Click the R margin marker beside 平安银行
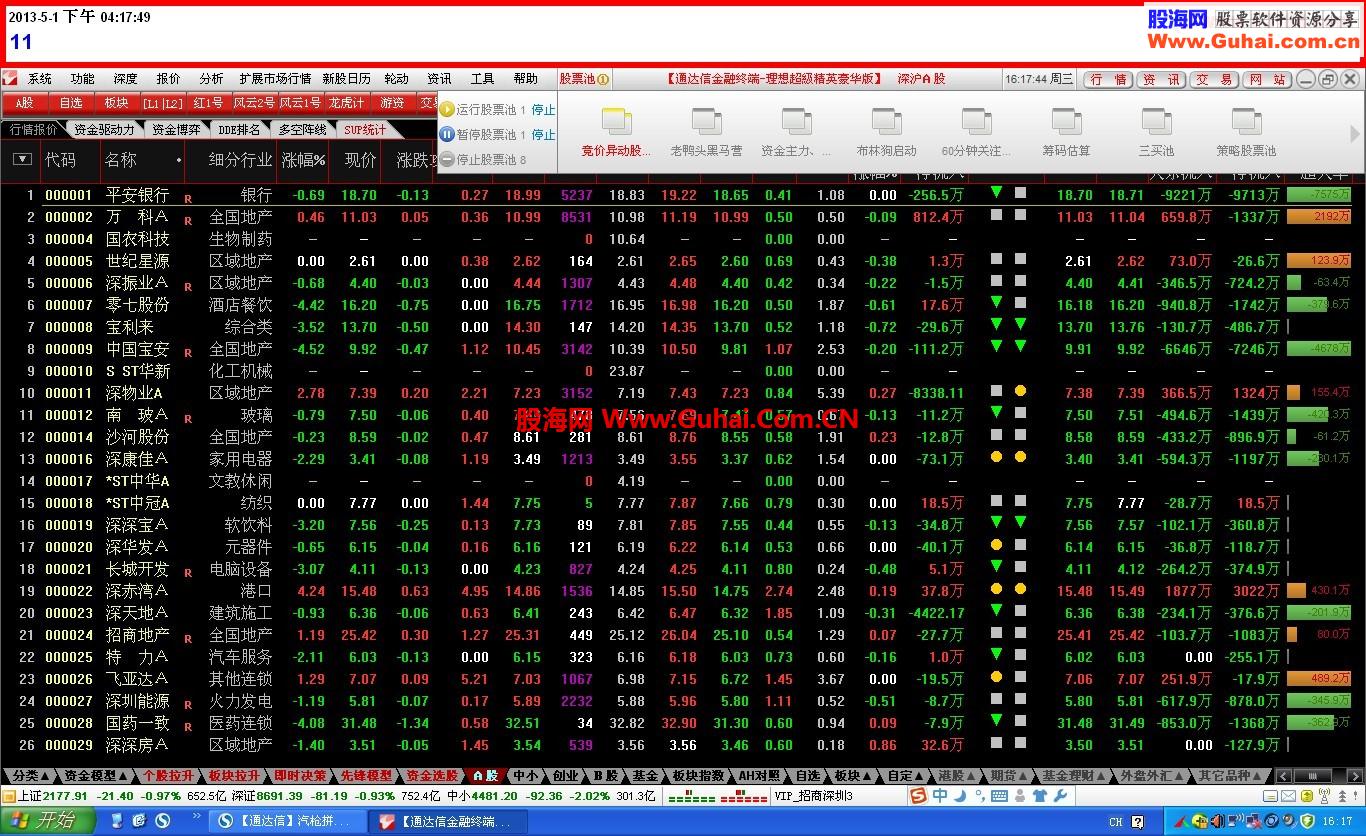 pos(187,199)
